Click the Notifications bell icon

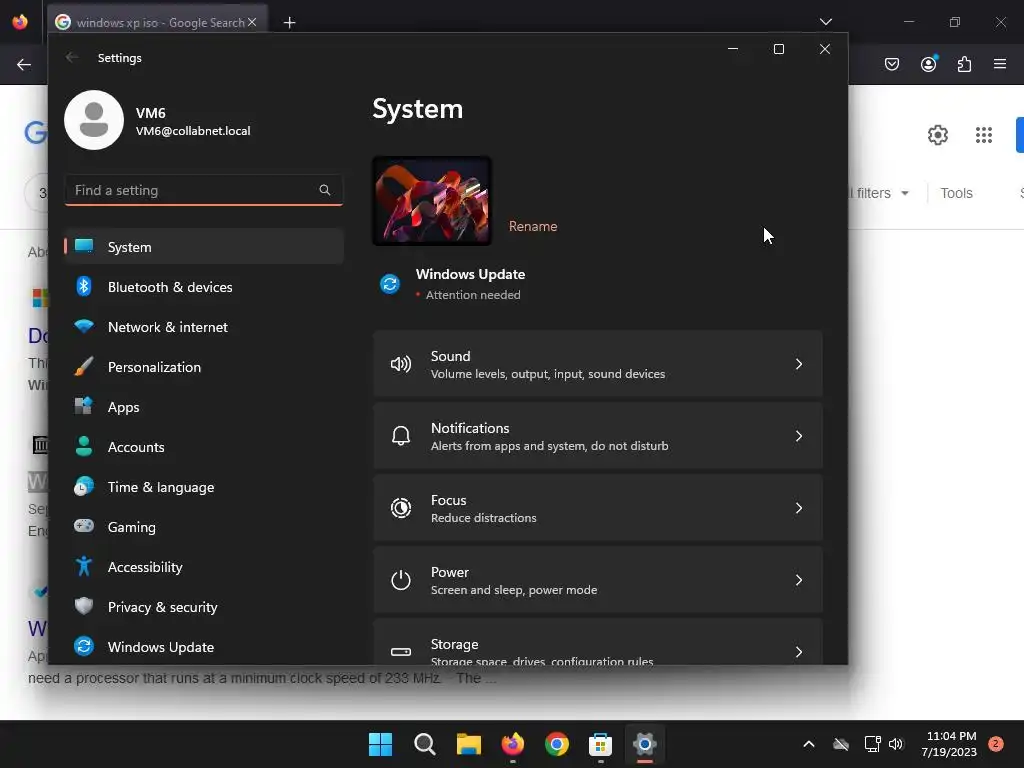coord(401,436)
